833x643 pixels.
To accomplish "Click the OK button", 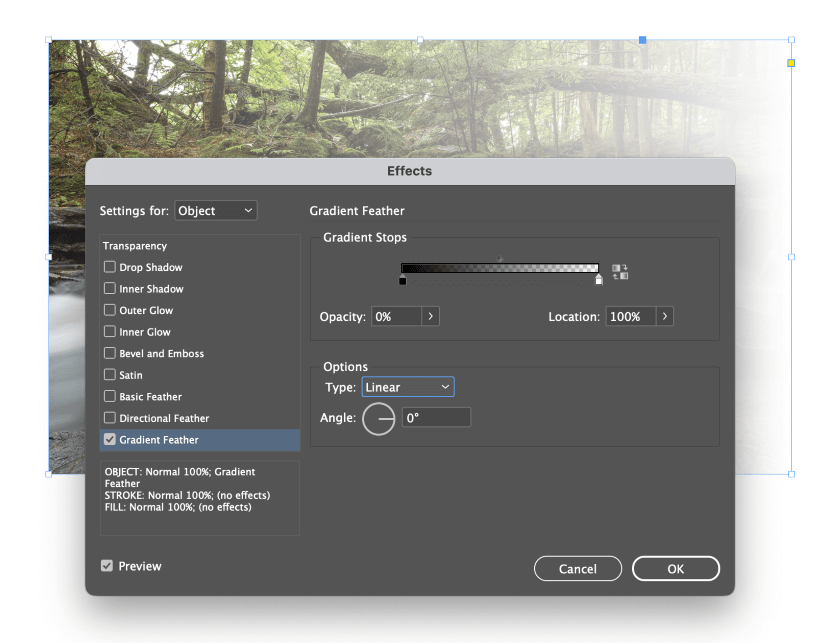I will (x=676, y=569).
